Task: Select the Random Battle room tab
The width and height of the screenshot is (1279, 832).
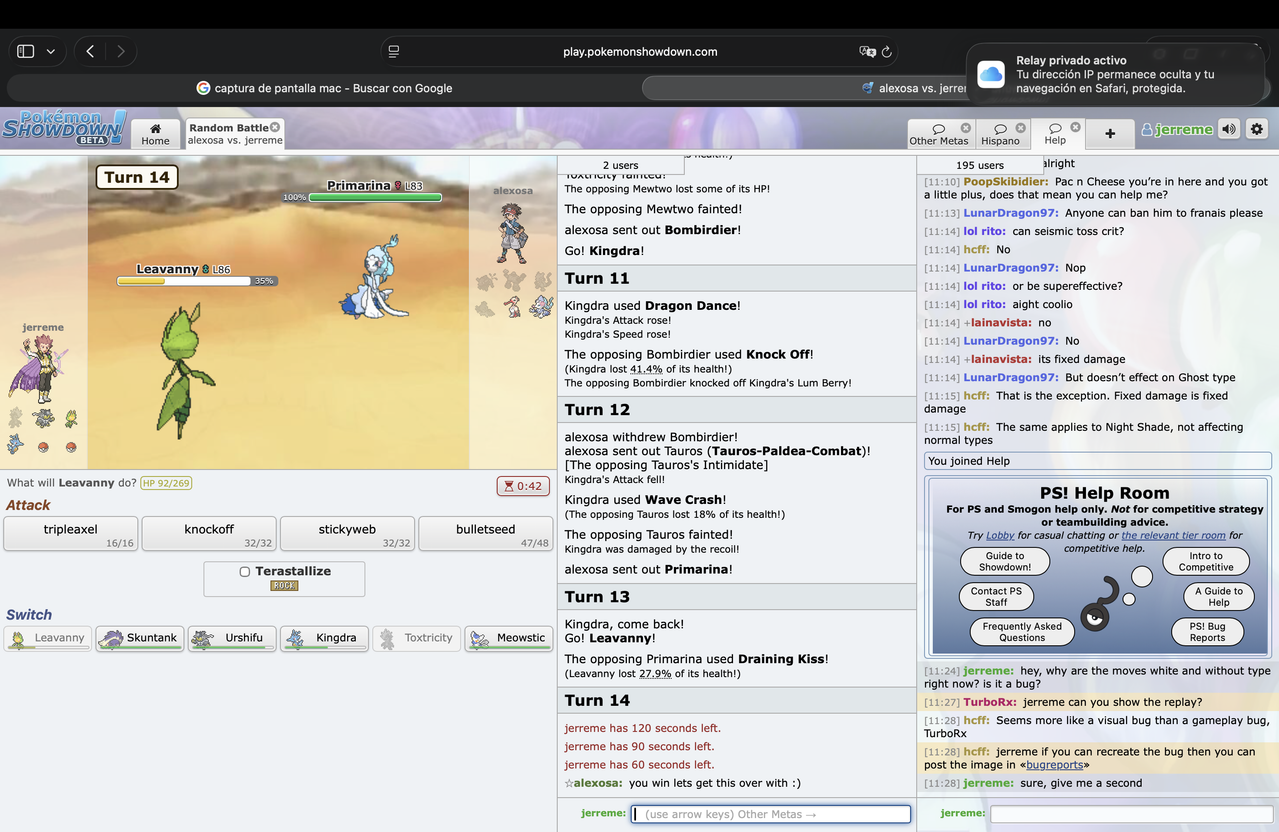Action: click(x=234, y=134)
